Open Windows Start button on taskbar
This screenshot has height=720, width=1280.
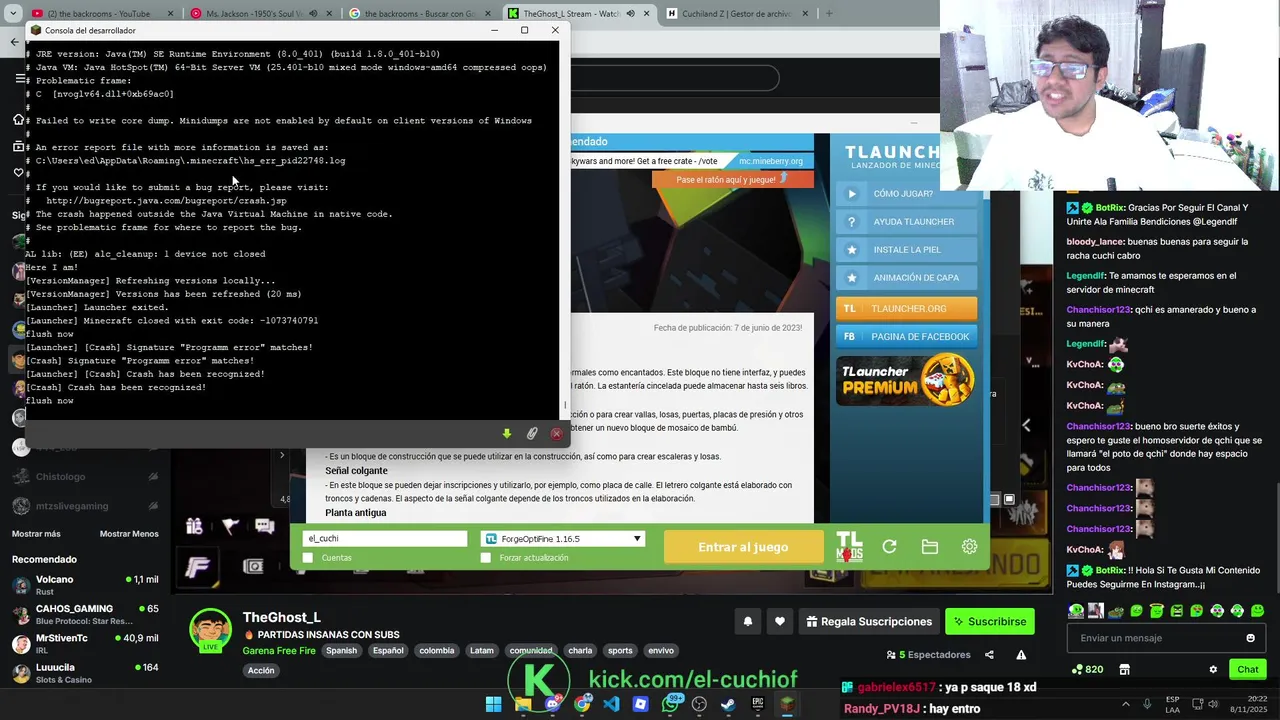[x=493, y=704]
